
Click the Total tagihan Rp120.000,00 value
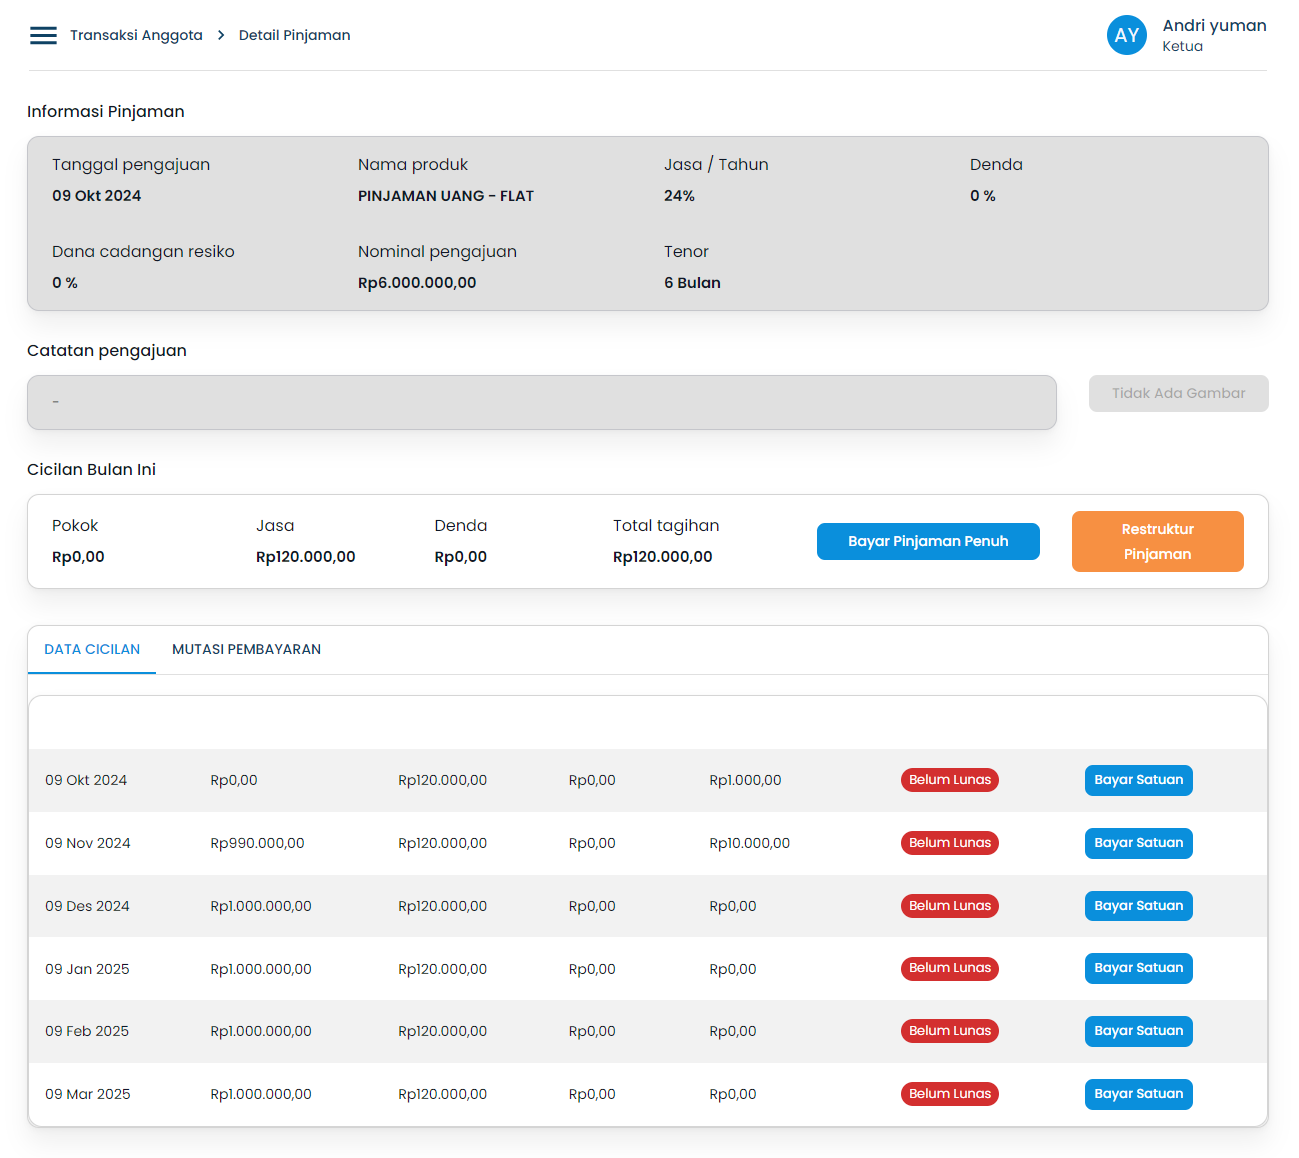point(663,557)
